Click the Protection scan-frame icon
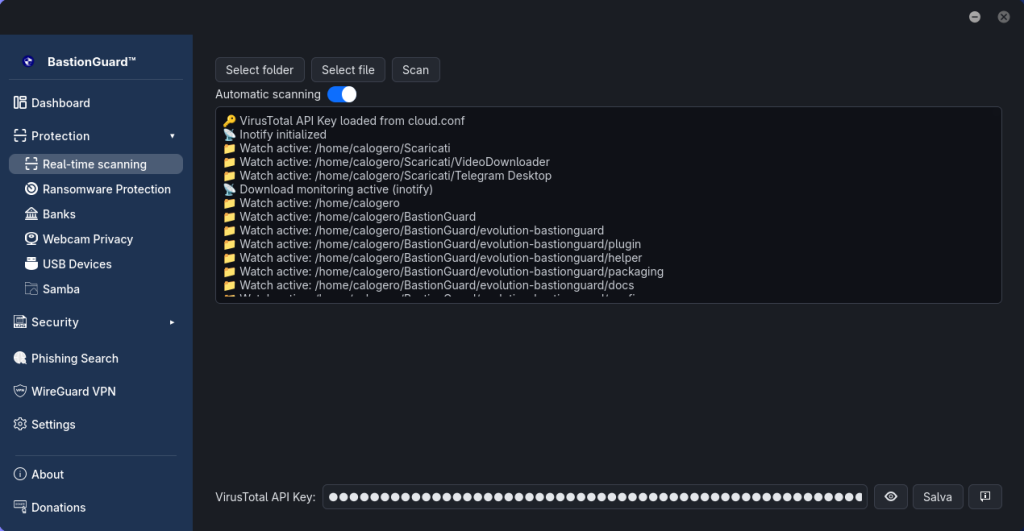This screenshot has height=531, width=1024. [x=20, y=136]
